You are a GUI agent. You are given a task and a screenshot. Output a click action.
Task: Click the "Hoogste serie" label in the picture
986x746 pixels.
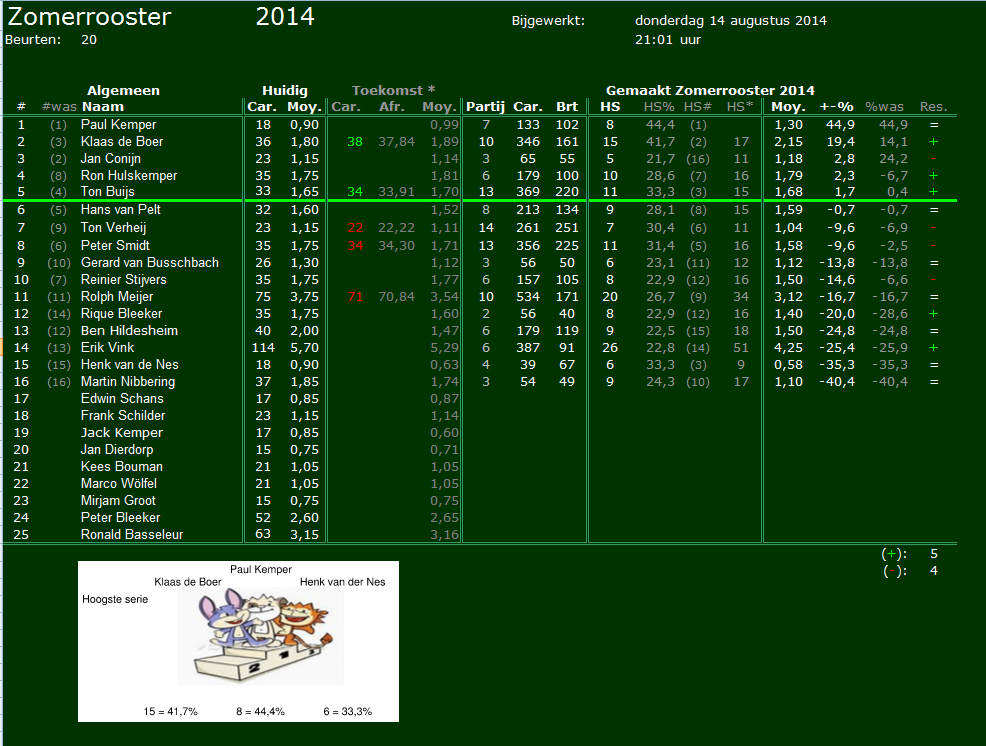tap(115, 599)
